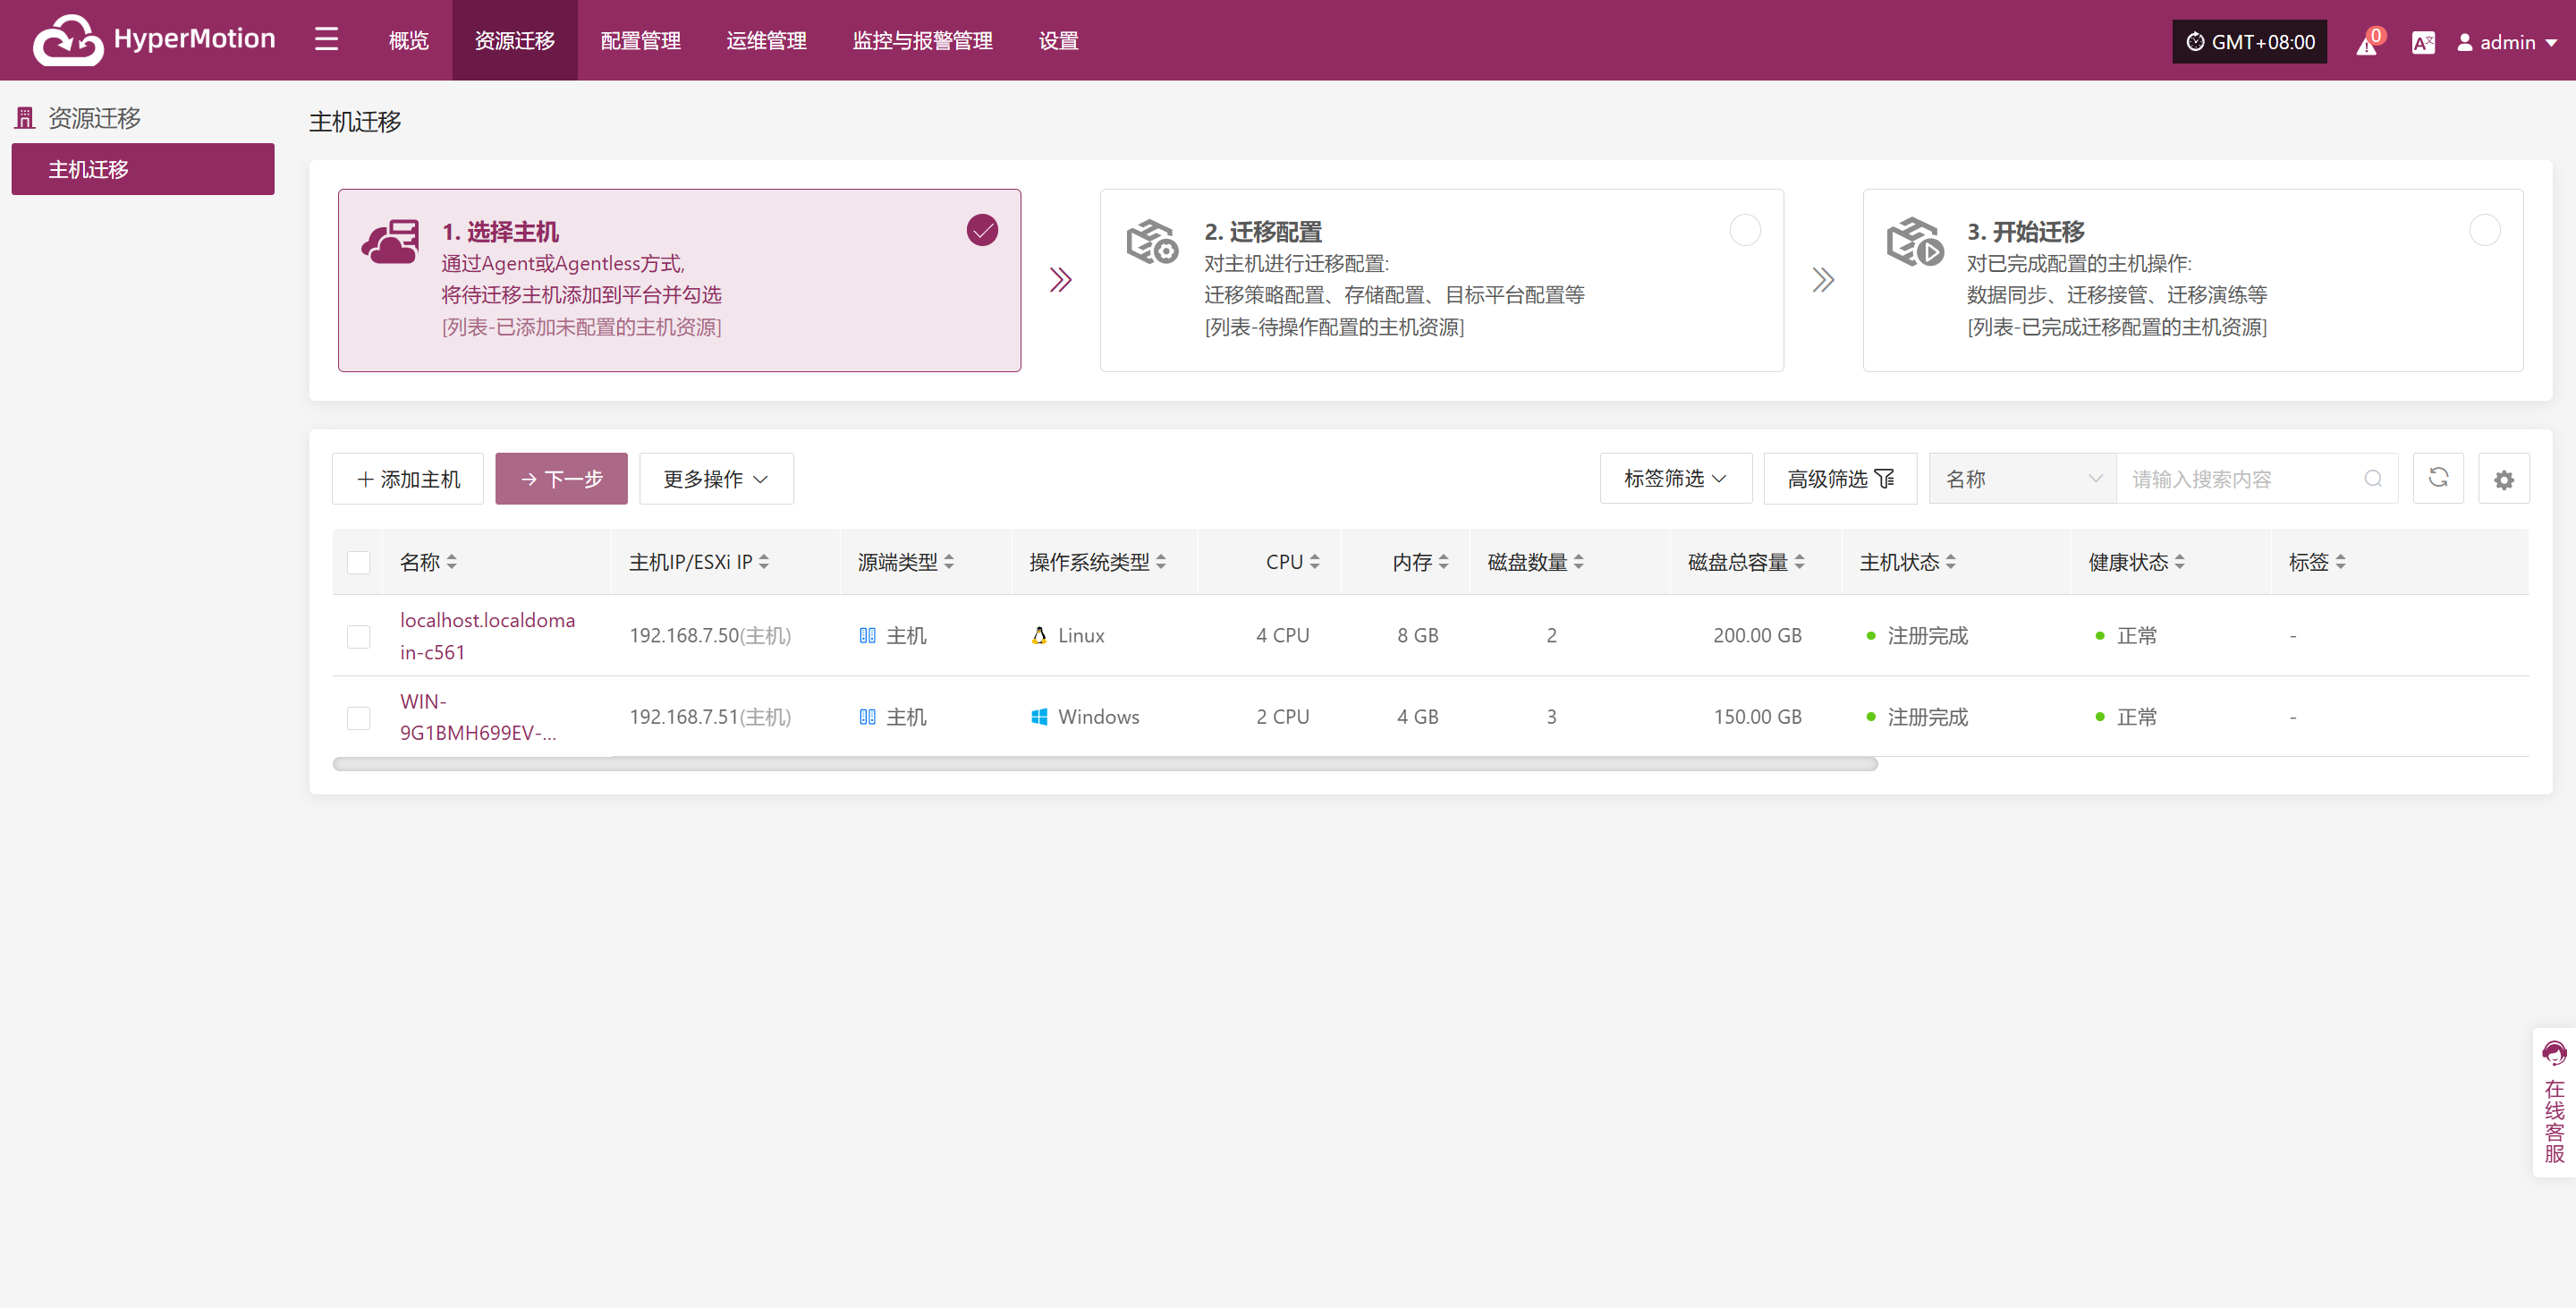Image resolution: width=2576 pixels, height=1308 pixels.
Task: Sort by 操作系统类型 column arrows
Action: 1161,562
